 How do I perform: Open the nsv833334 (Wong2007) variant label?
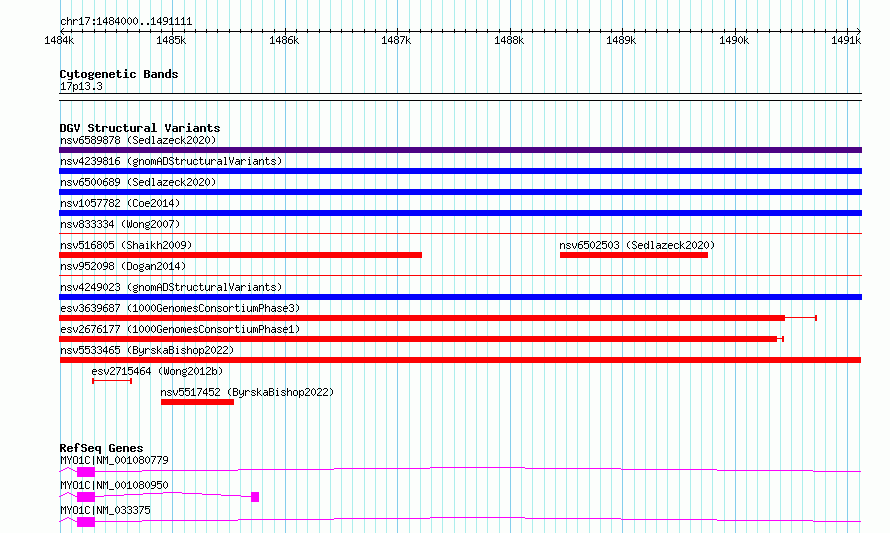120,224
